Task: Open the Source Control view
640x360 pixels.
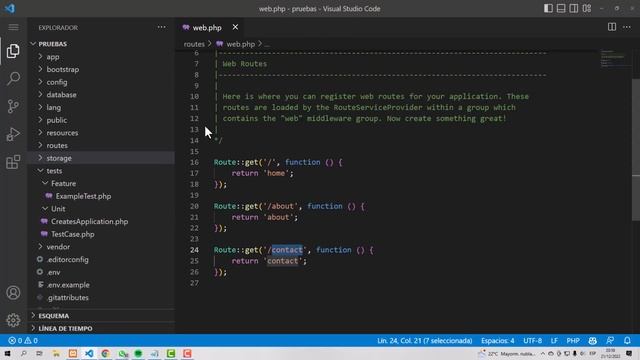Action: [x=13, y=106]
